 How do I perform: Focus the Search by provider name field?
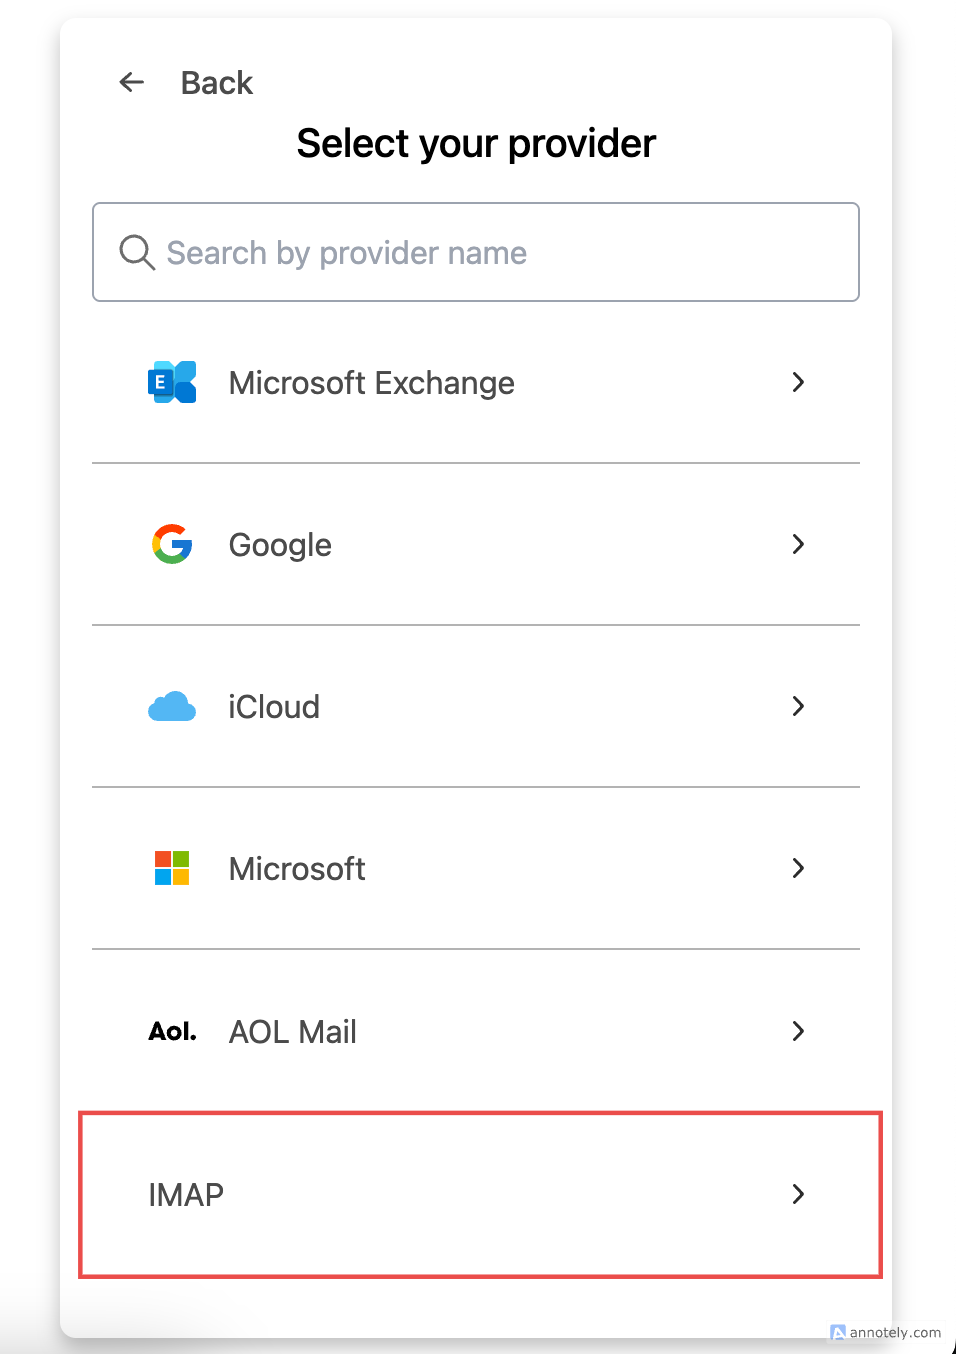tap(476, 252)
